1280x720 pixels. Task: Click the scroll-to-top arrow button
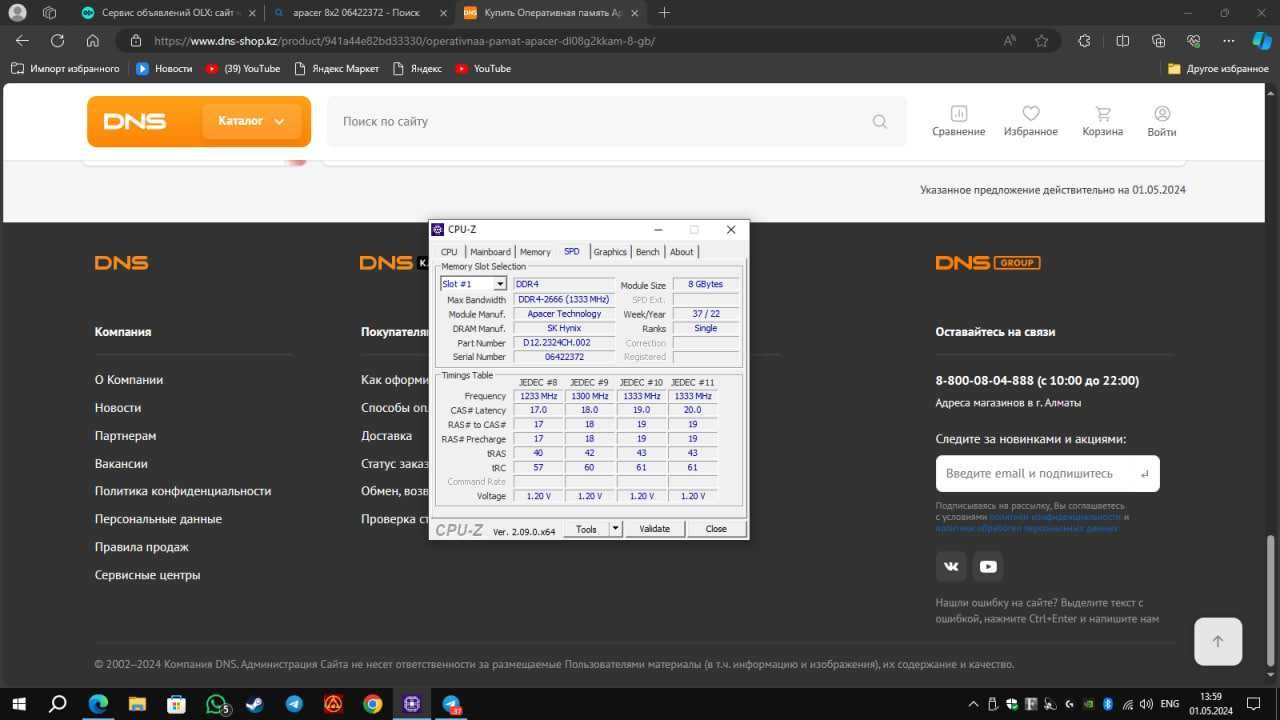pyautogui.click(x=1218, y=642)
